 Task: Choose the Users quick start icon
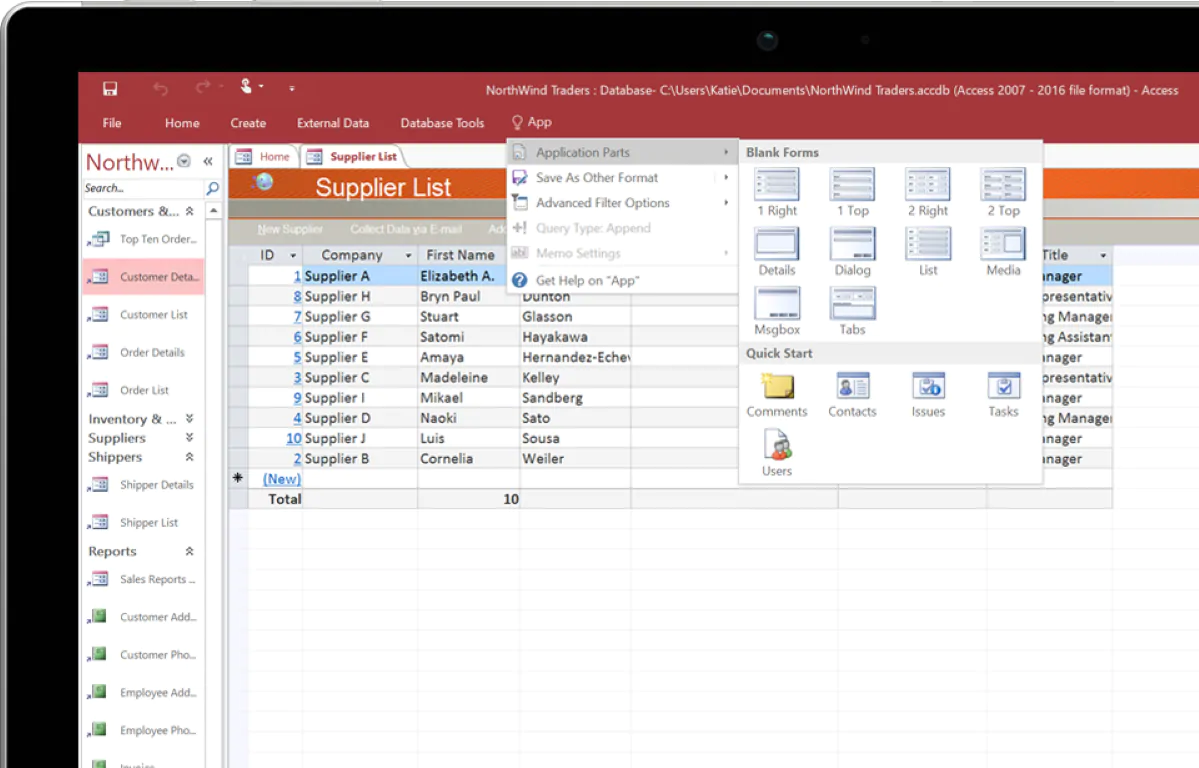point(777,446)
